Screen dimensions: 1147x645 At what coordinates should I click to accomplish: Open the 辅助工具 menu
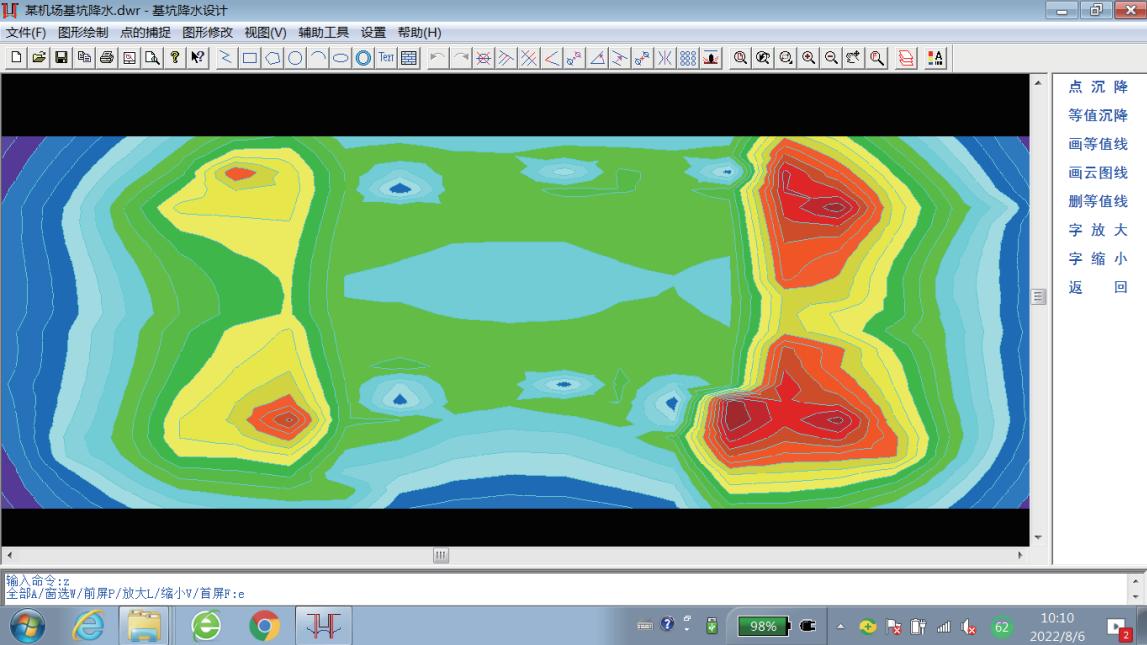coord(323,32)
